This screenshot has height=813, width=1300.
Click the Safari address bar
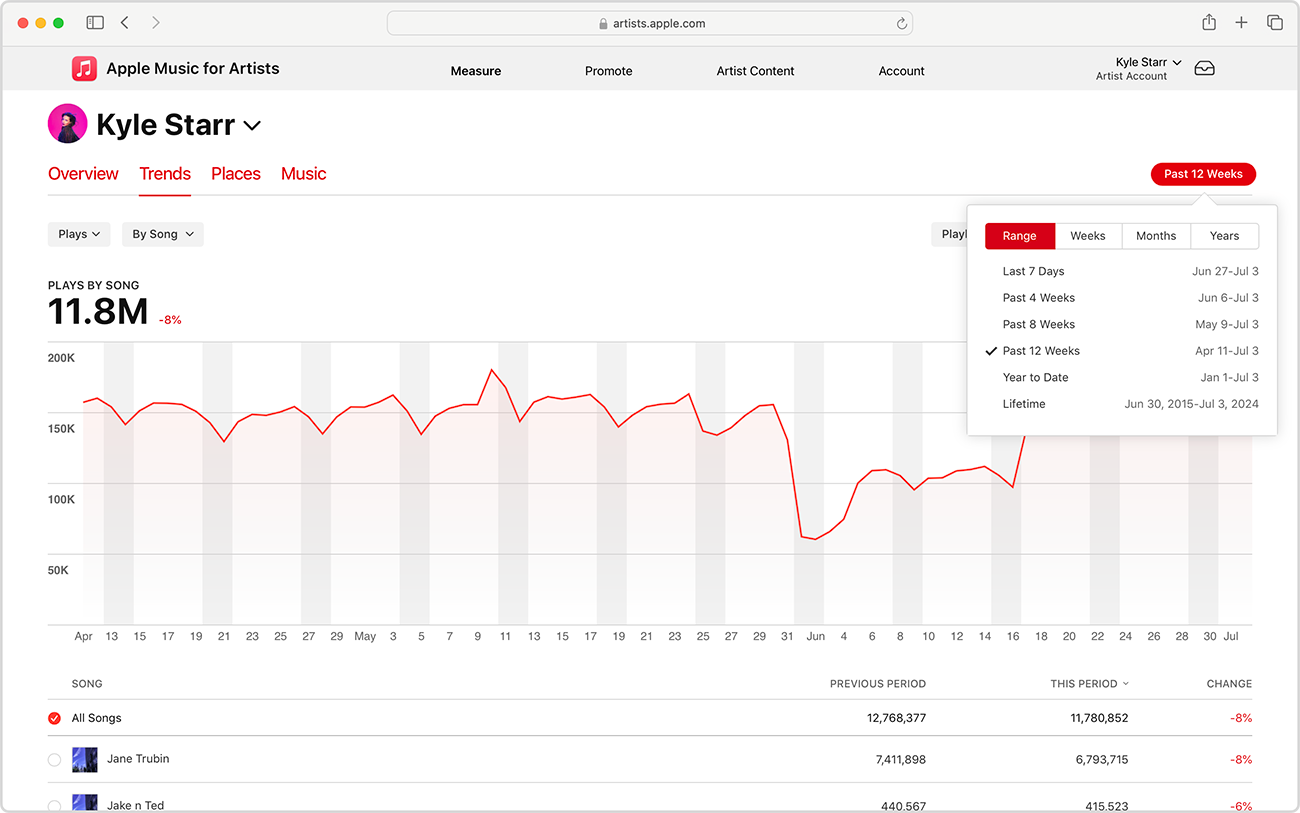(x=649, y=24)
